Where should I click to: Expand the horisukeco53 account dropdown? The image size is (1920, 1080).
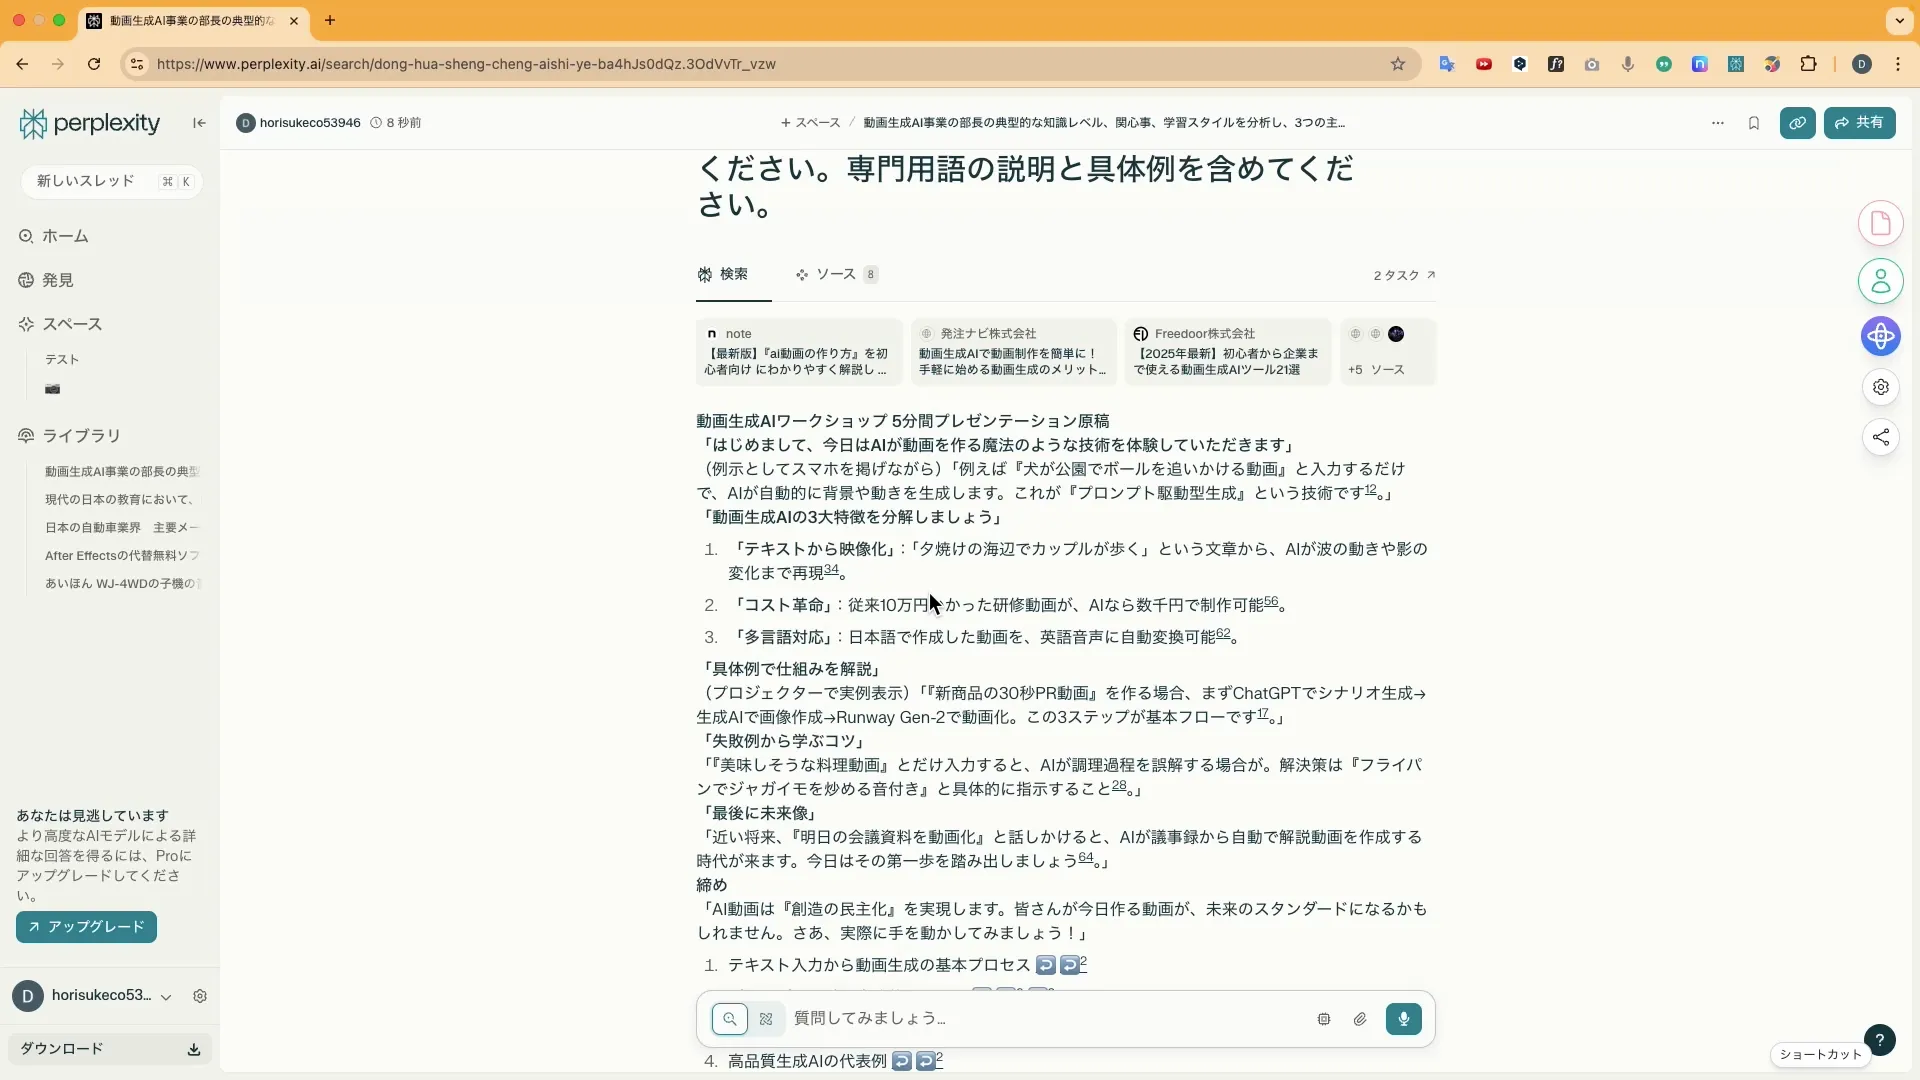165,996
